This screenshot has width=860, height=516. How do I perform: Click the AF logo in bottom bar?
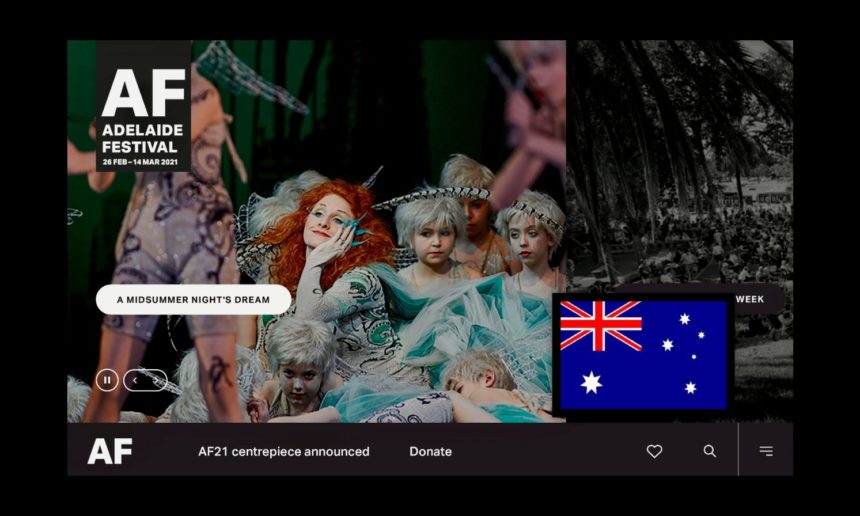(x=110, y=451)
